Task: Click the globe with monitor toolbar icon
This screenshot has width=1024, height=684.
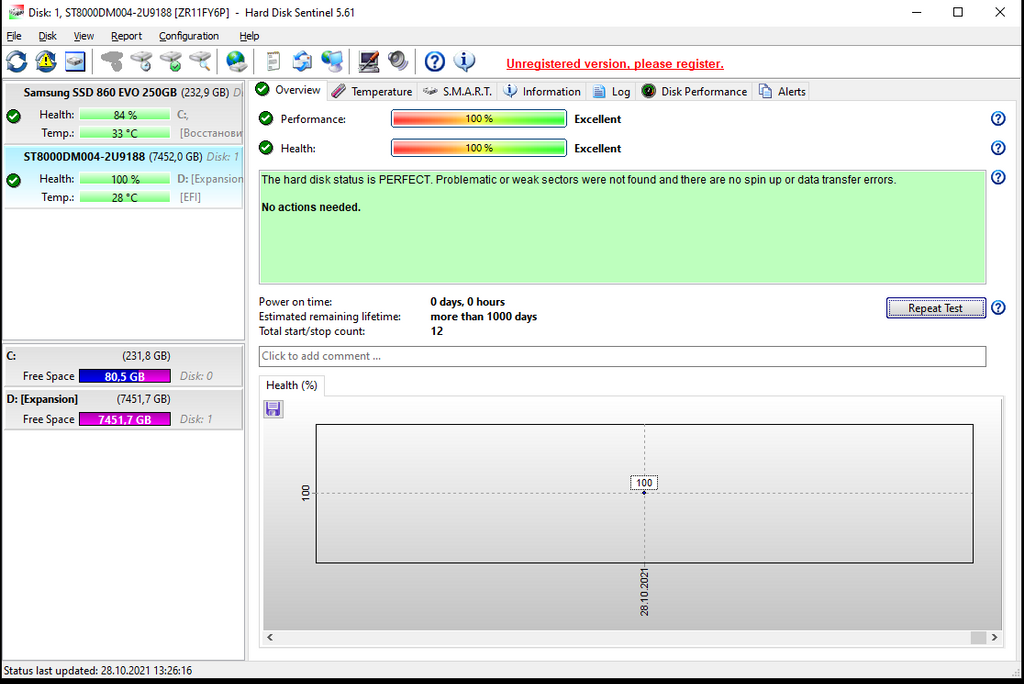Action: click(332, 62)
